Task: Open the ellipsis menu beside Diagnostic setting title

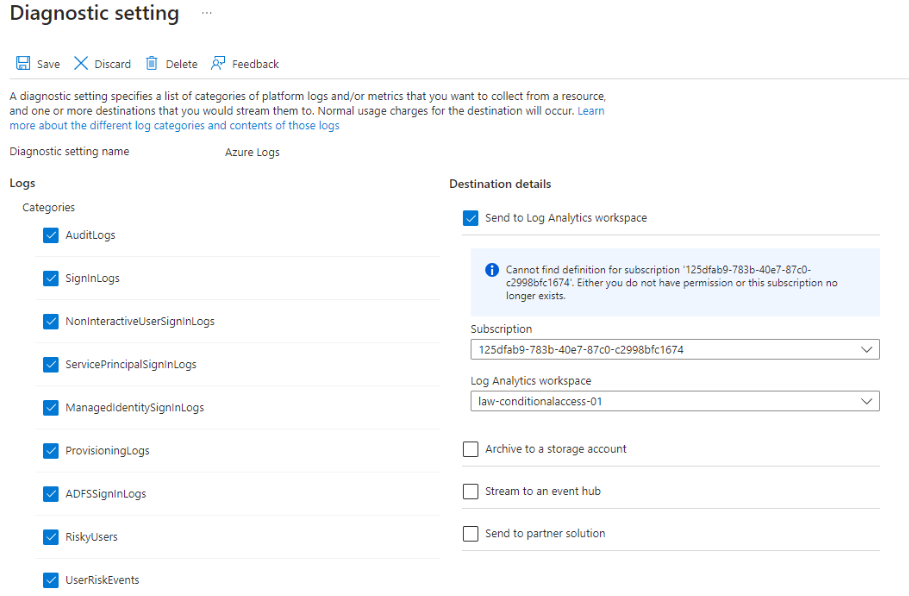Action: [206, 13]
